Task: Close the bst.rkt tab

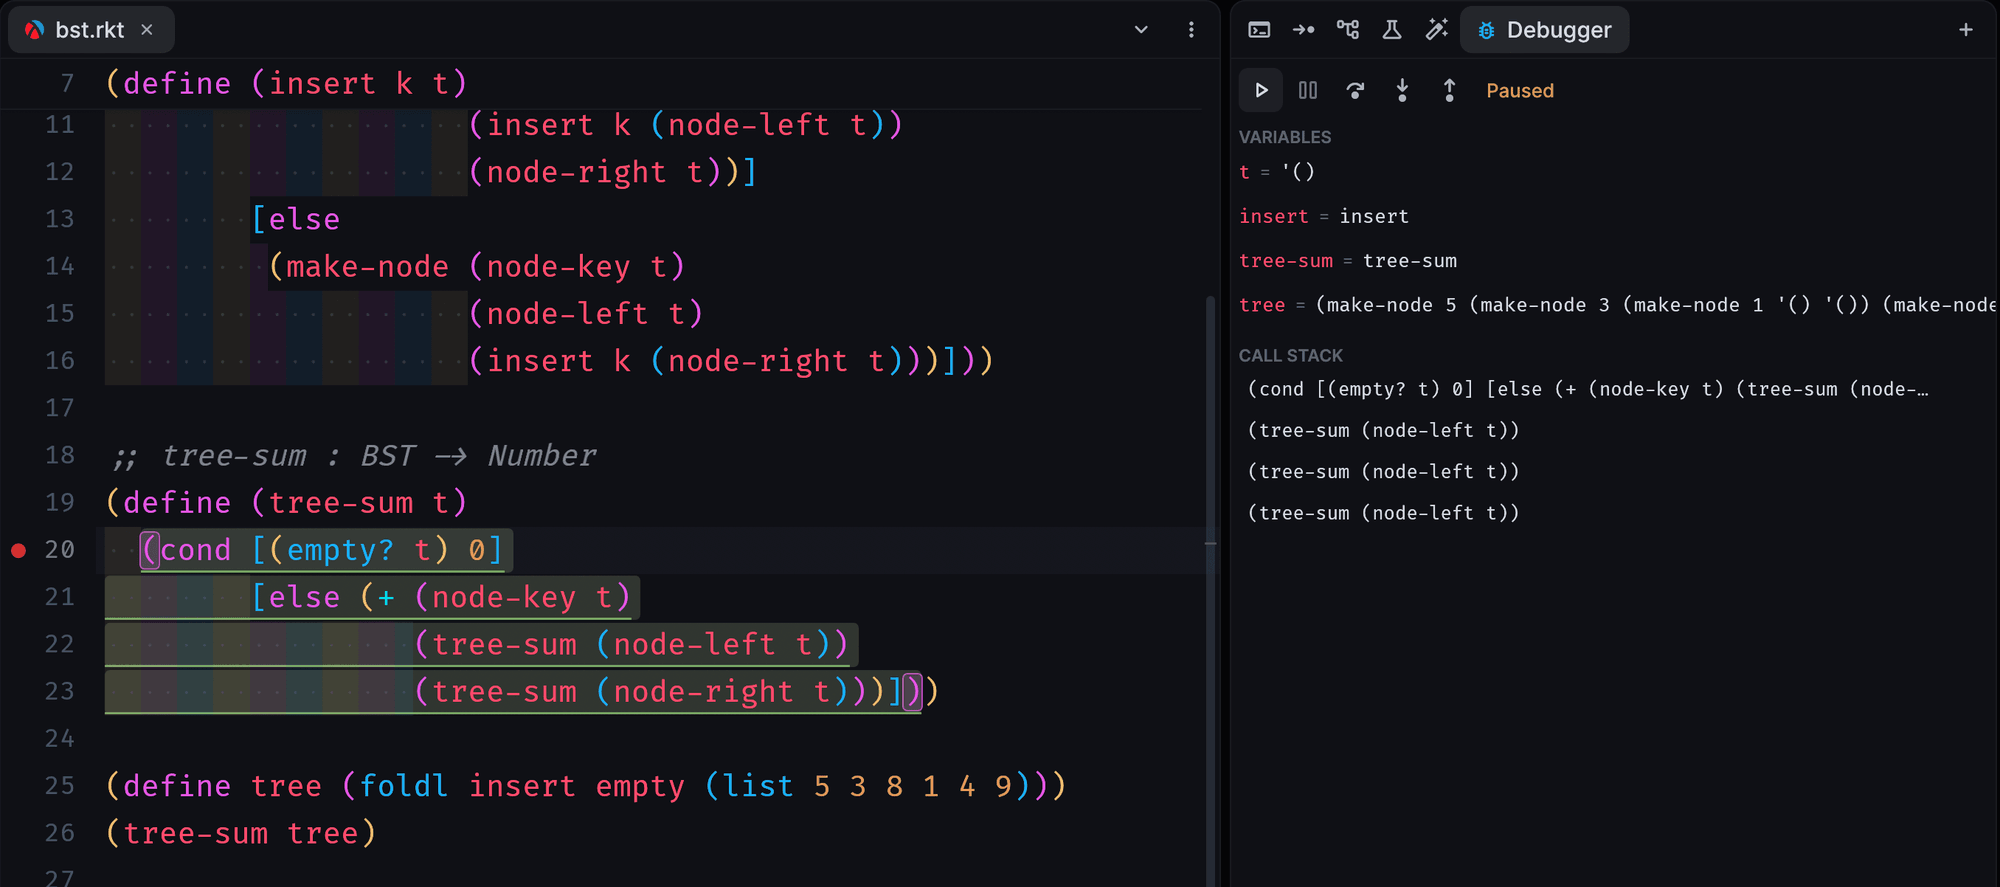Action: pos(147,30)
